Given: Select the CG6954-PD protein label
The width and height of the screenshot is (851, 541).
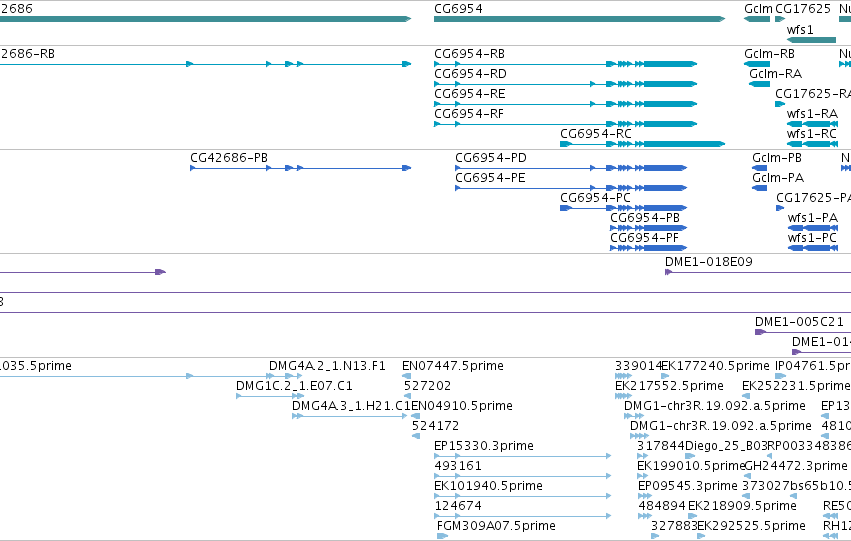Looking at the screenshot, I should pos(491,158).
